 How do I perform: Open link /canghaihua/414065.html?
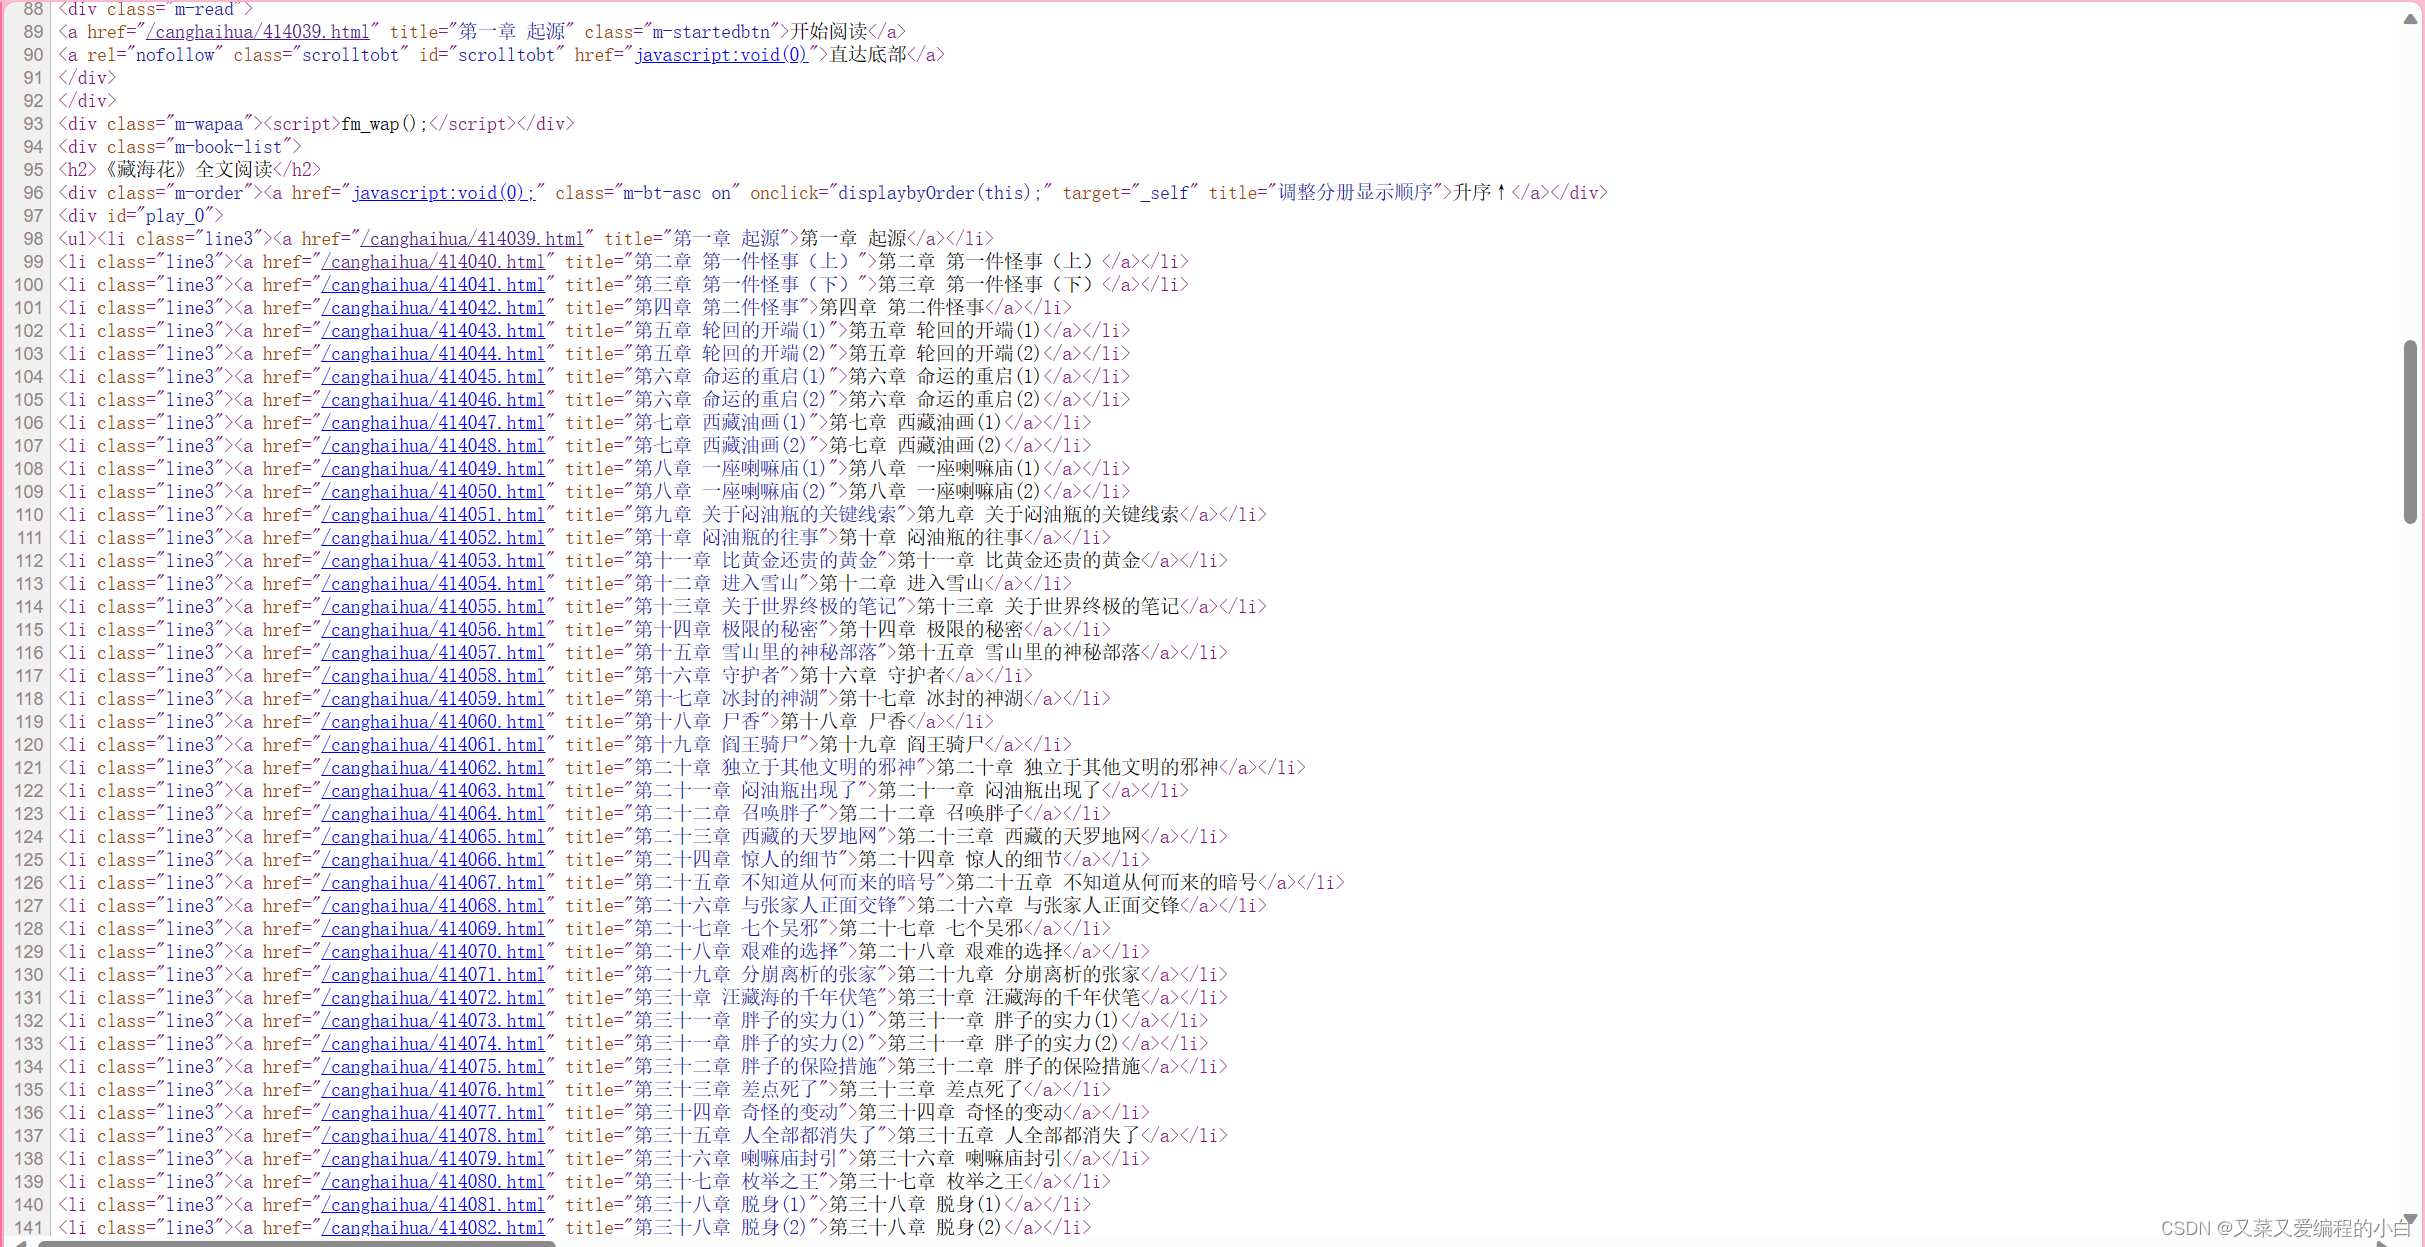(x=433, y=837)
